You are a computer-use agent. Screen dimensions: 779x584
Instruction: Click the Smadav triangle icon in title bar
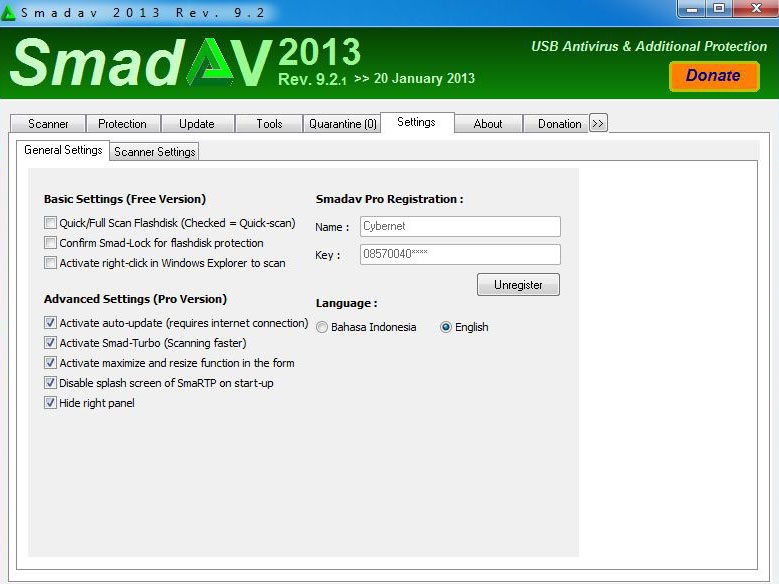coord(7,12)
